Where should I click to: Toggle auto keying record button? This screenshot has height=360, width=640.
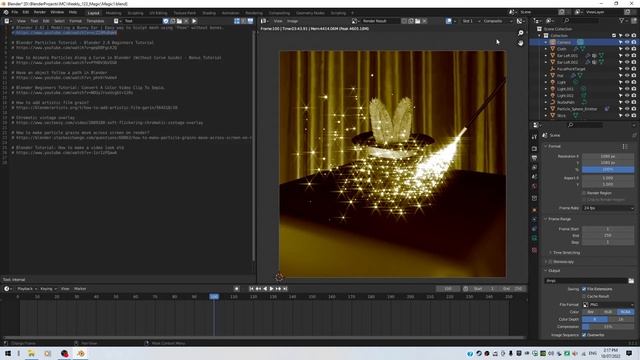(x=236, y=289)
